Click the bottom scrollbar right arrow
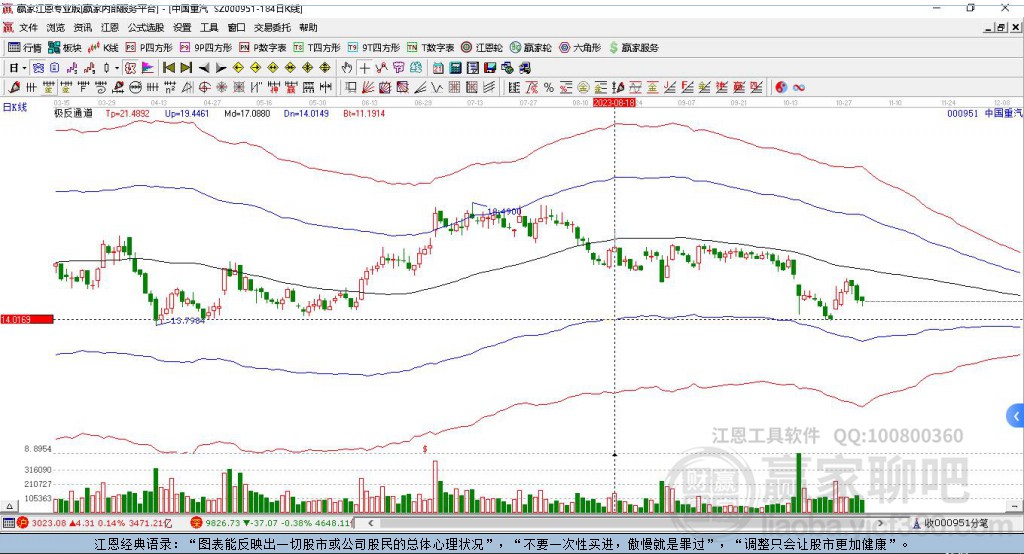The width and height of the screenshot is (1024, 554). click(x=880, y=523)
